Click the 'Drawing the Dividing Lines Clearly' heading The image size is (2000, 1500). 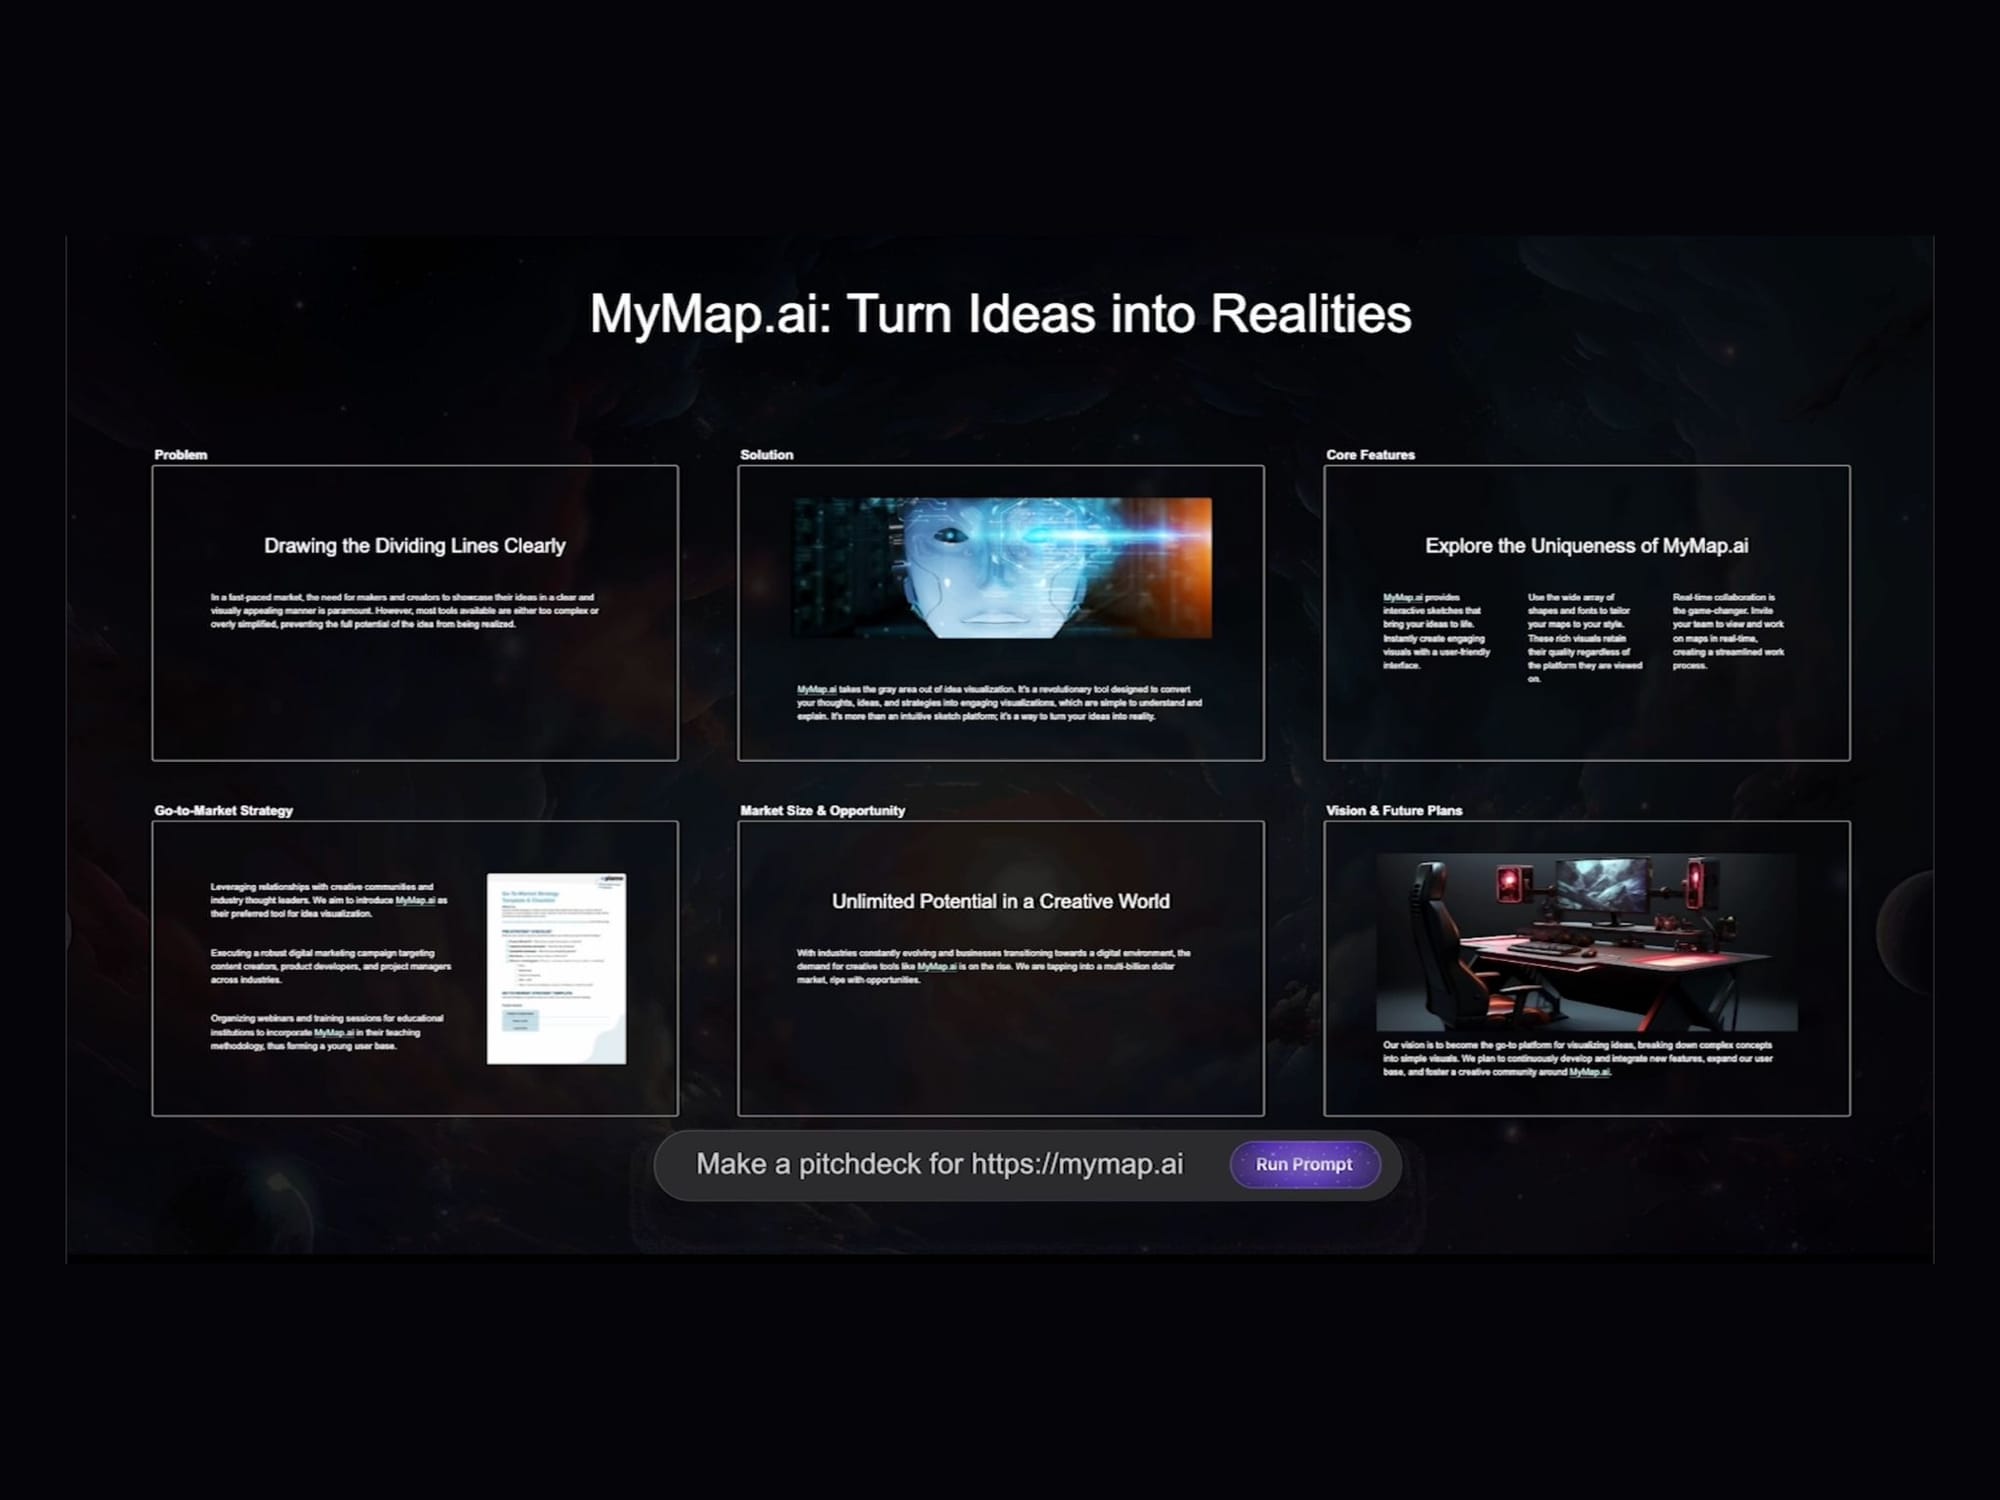tap(414, 547)
